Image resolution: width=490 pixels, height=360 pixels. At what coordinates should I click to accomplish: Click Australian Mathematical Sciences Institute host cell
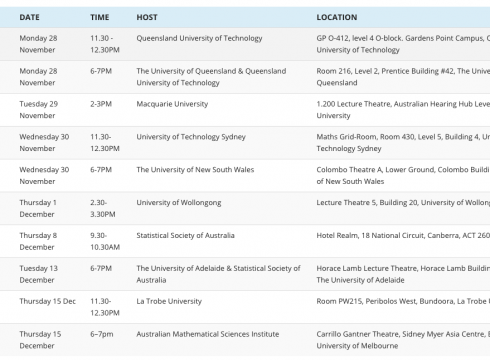click(208, 334)
